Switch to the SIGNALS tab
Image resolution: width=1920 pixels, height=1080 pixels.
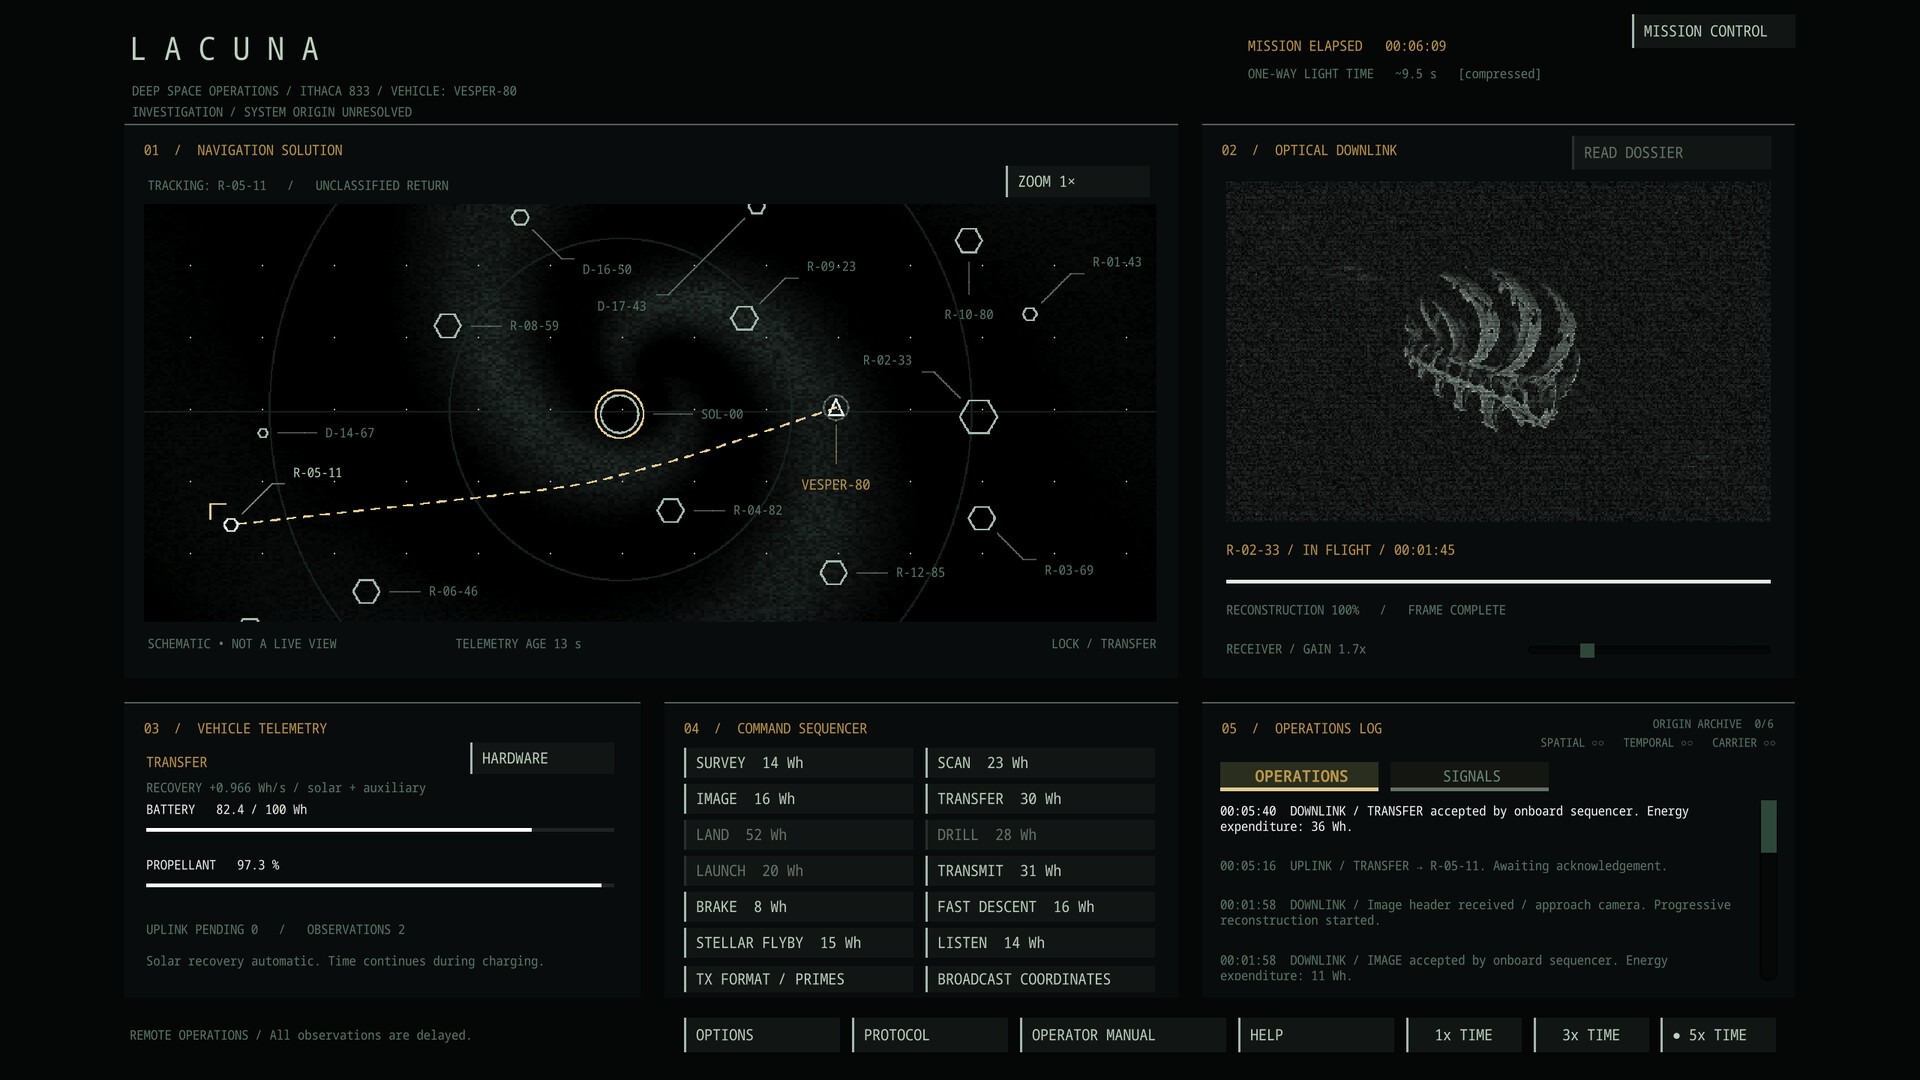1469,776
